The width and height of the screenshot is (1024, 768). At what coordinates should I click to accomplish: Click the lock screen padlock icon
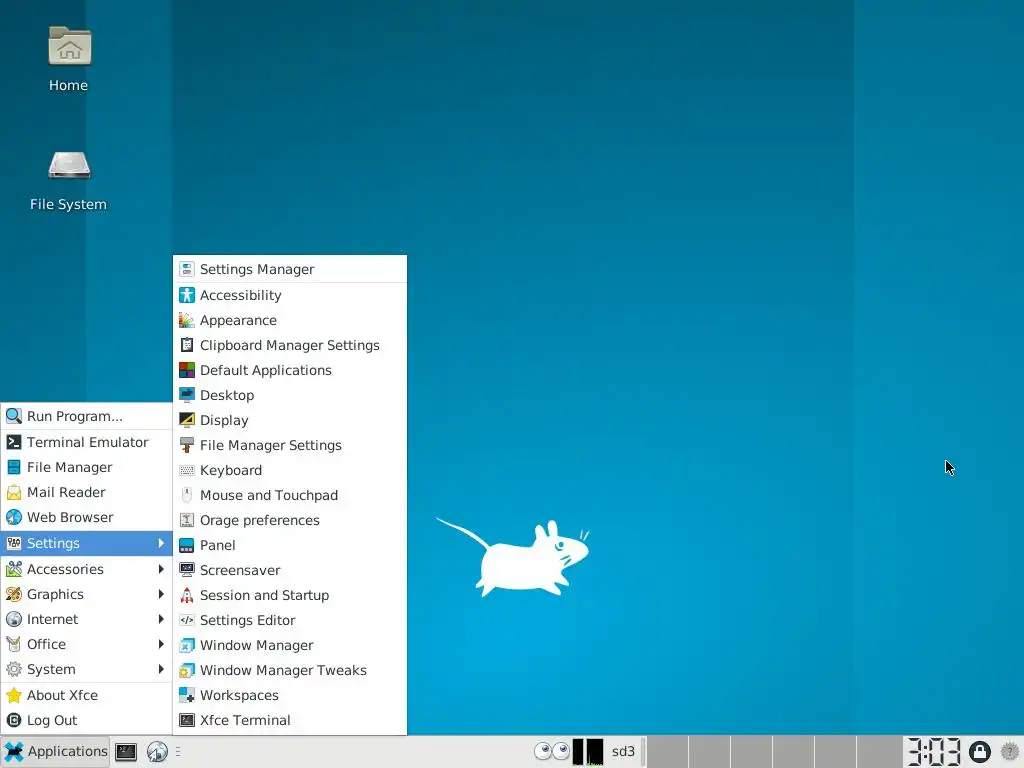click(x=979, y=752)
